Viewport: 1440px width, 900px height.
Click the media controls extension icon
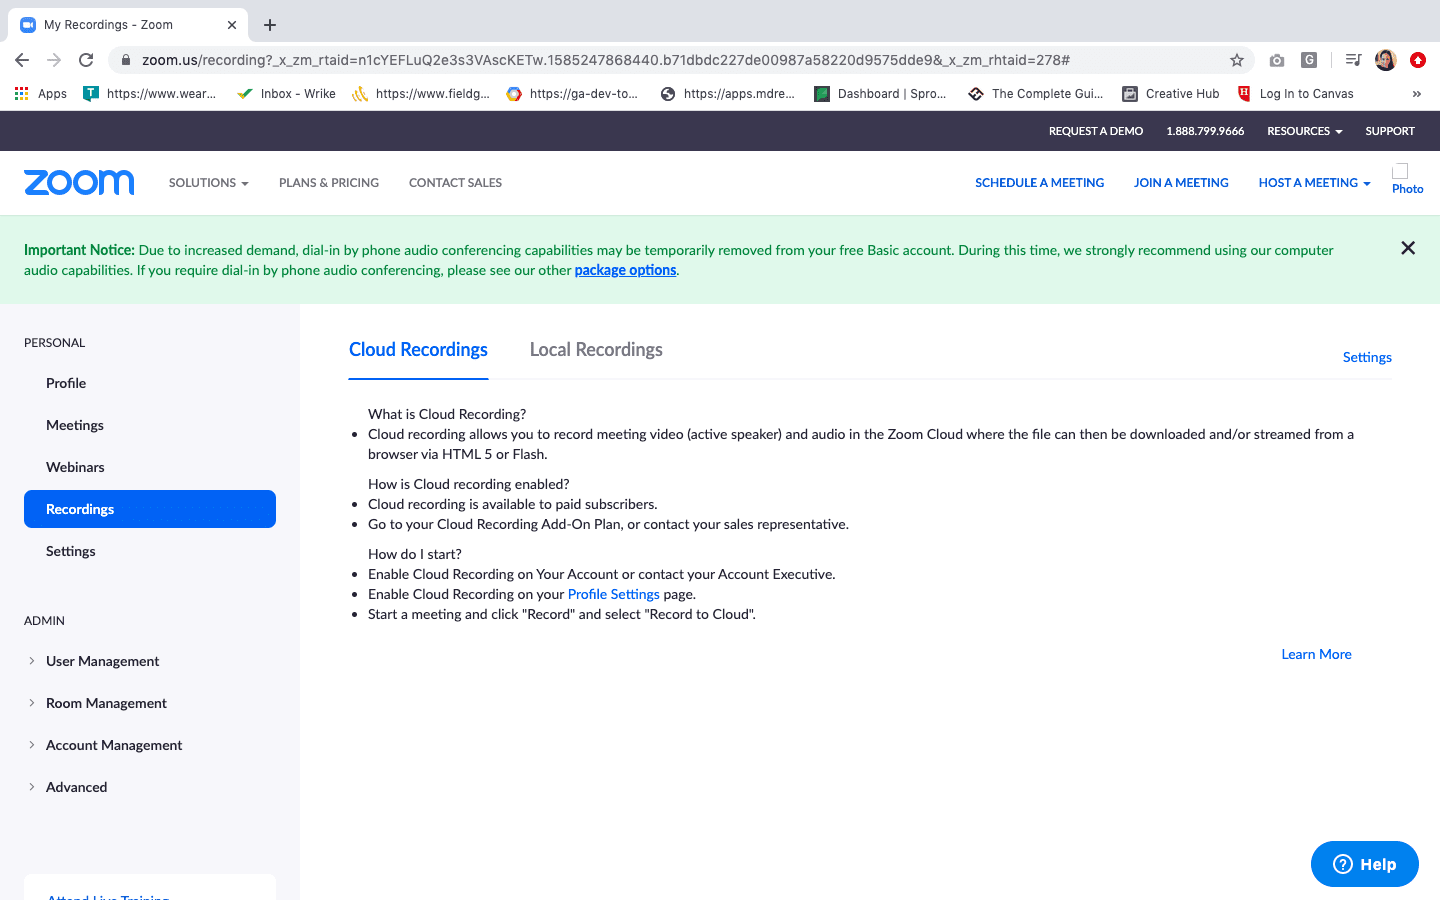(x=1352, y=60)
